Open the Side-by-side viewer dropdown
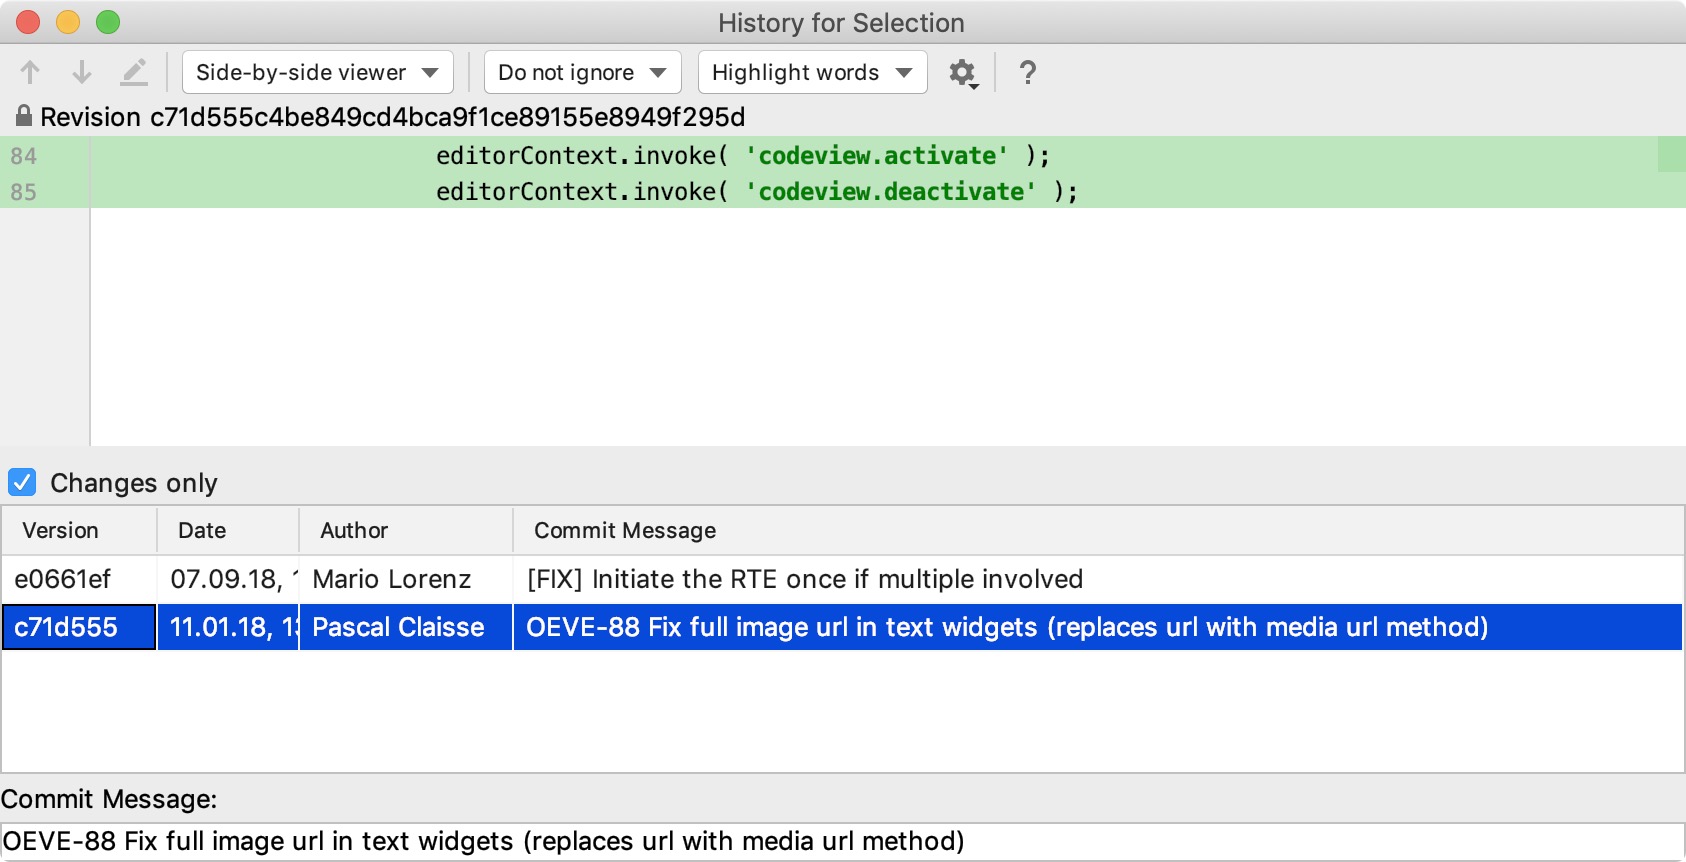 pos(317,72)
